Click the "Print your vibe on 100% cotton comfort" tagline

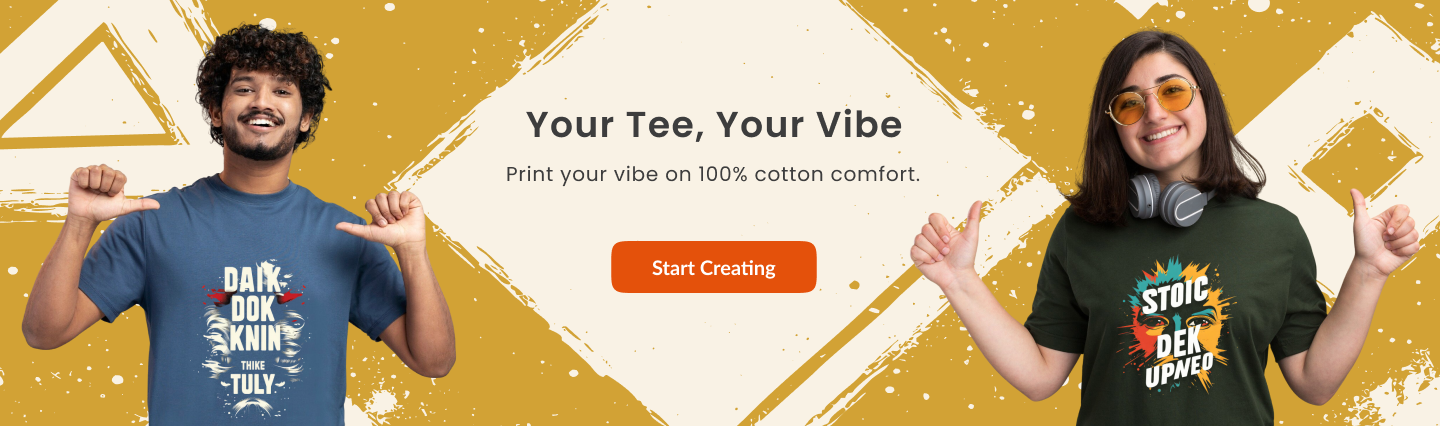[713, 174]
